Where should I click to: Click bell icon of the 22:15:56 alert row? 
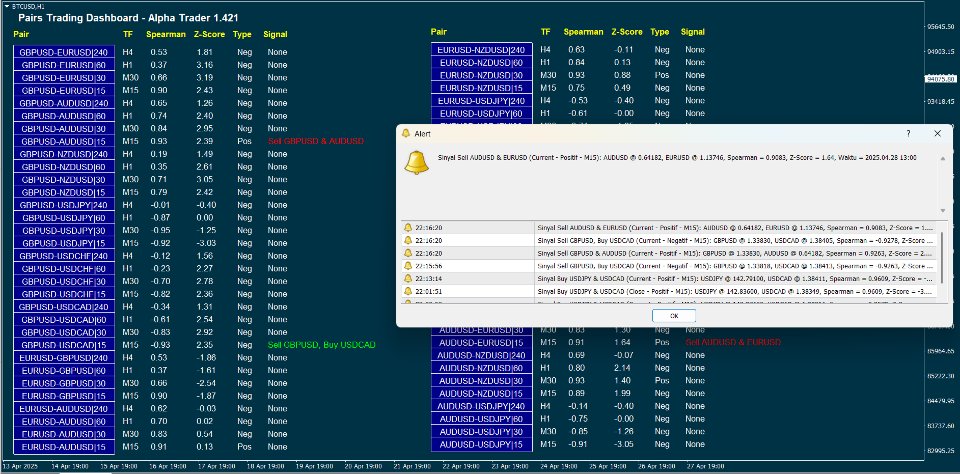408,266
